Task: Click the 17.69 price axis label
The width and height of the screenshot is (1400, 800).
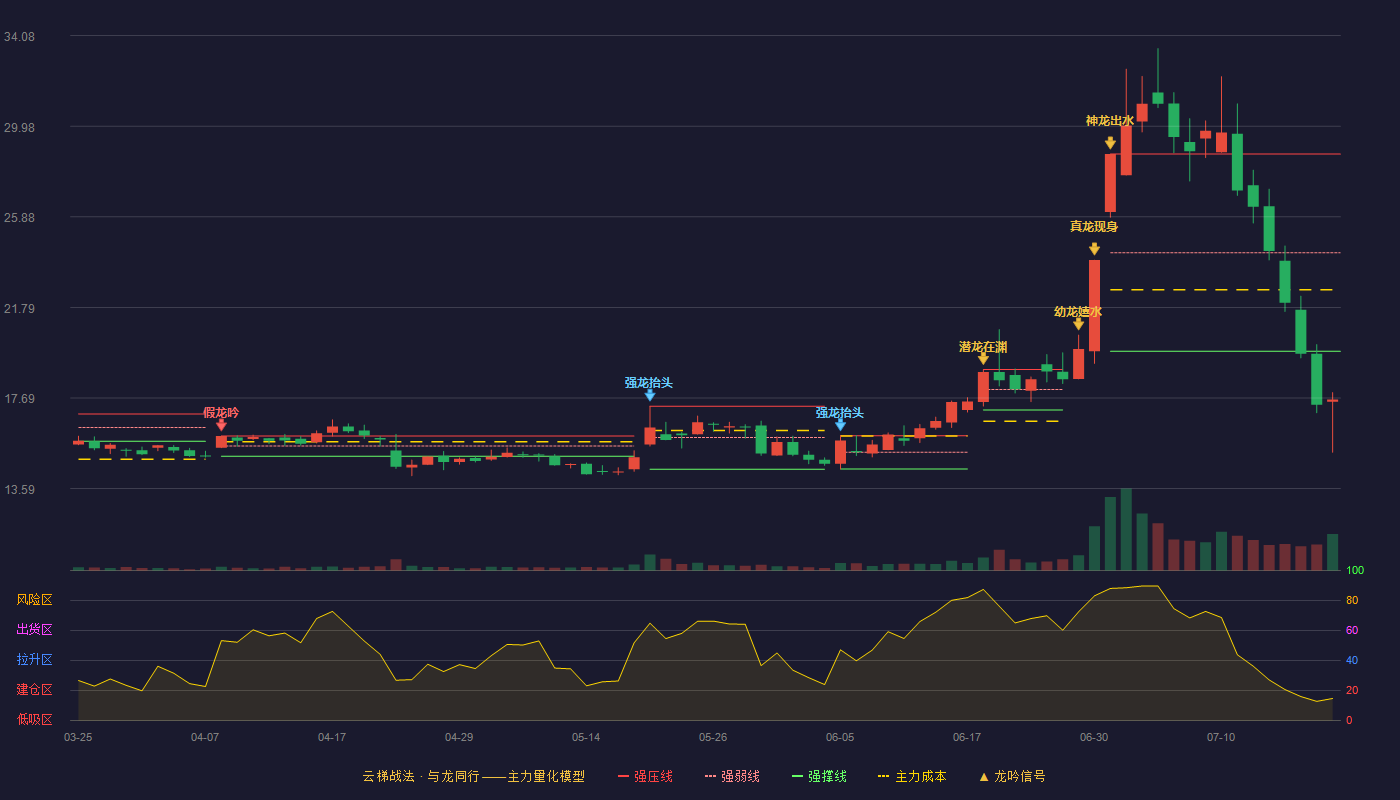Action: pyautogui.click(x=19, y=399)
